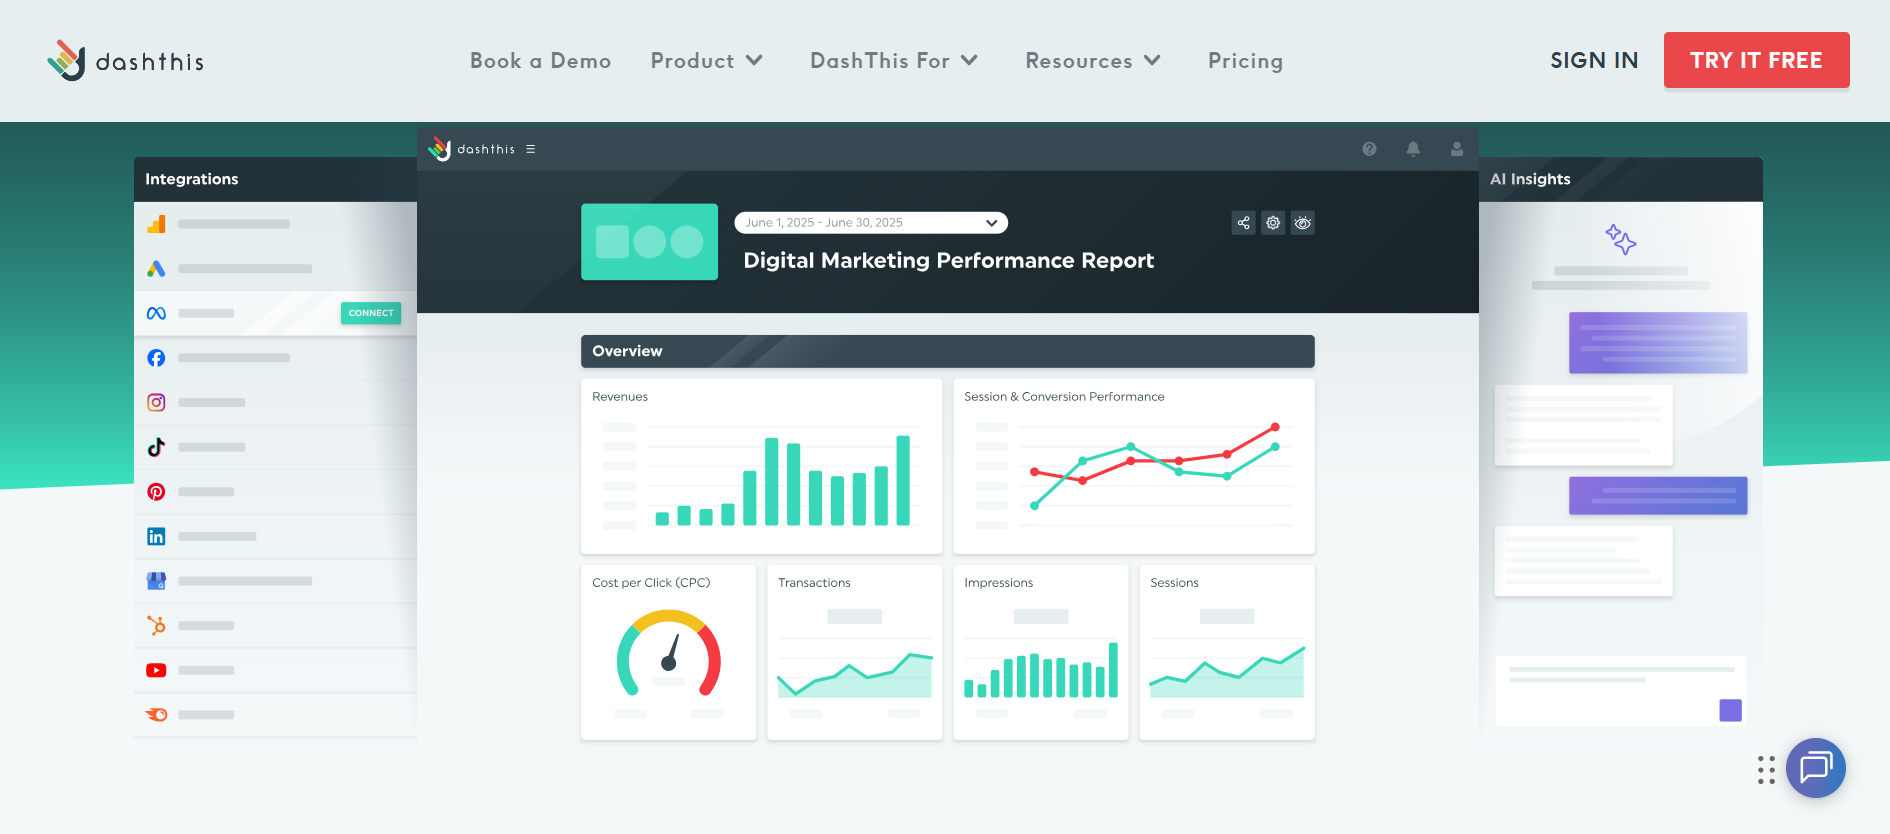Open the chat support bubble

pos(1815,768)
